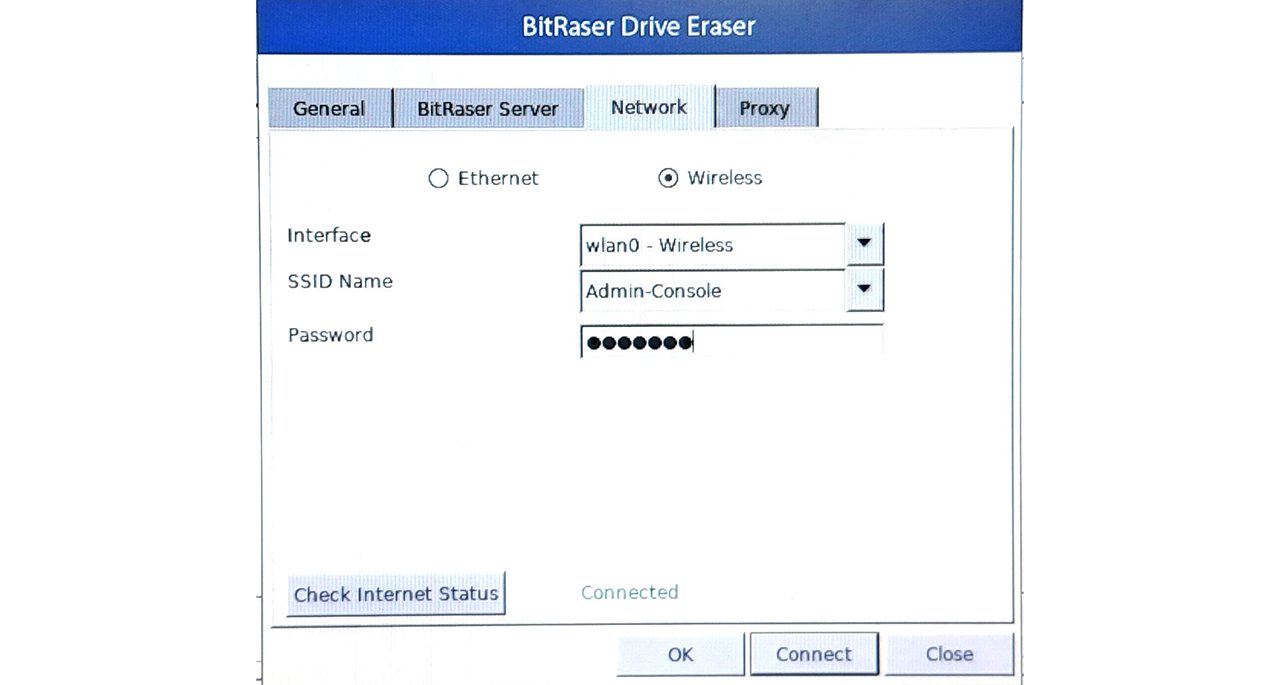This screenshot has width=1280, height=685.
Task: Choose the Wireless radio button
Action: (x=668, y=178)
